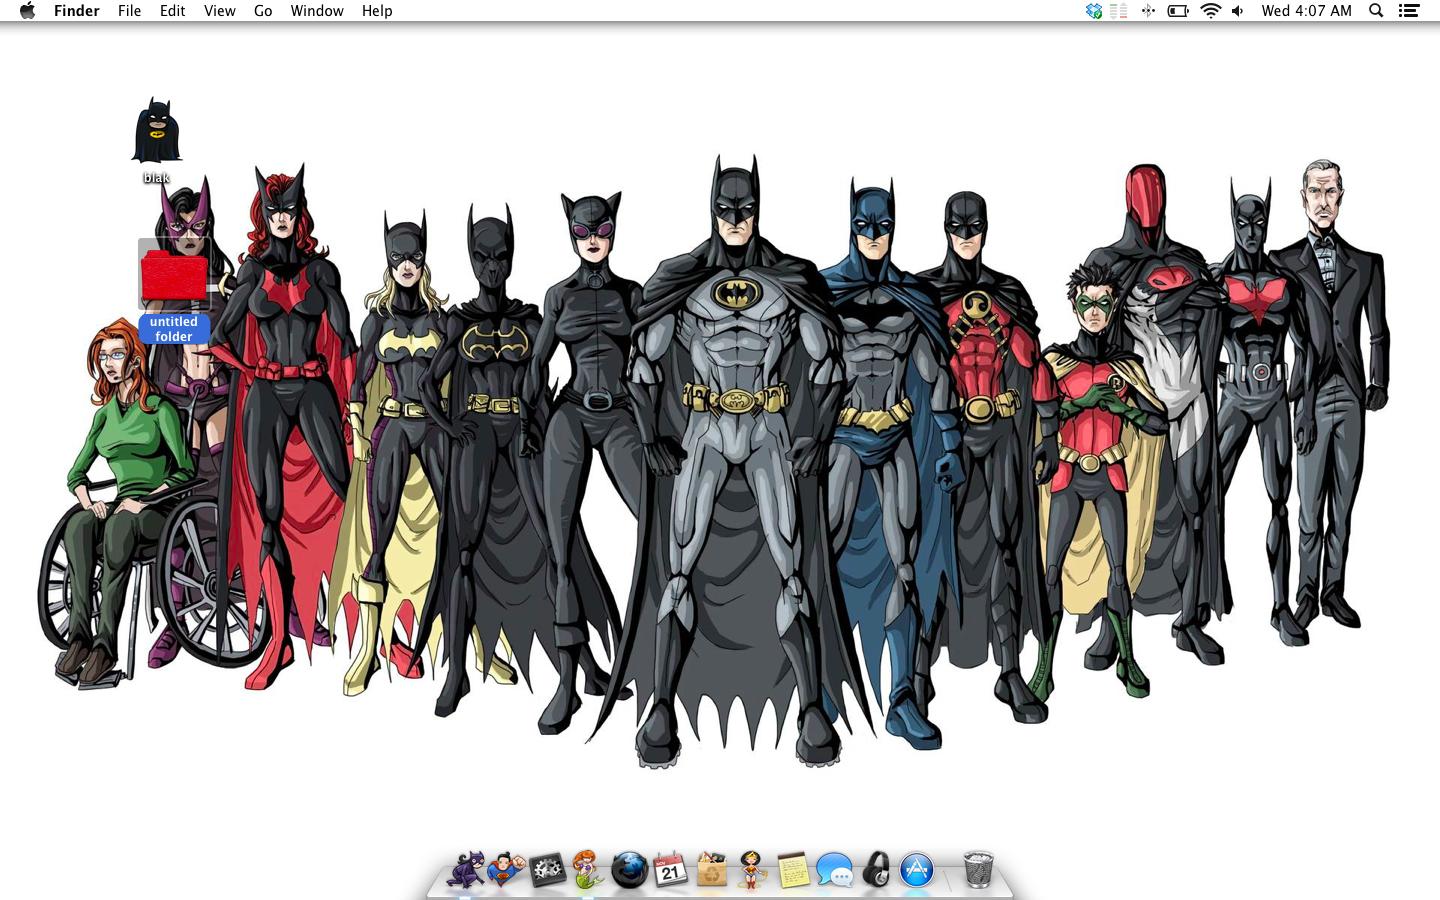The image size is (1440, 900).
Task: Open Calendar showing 21 in Dock
Action: point(670,870)
